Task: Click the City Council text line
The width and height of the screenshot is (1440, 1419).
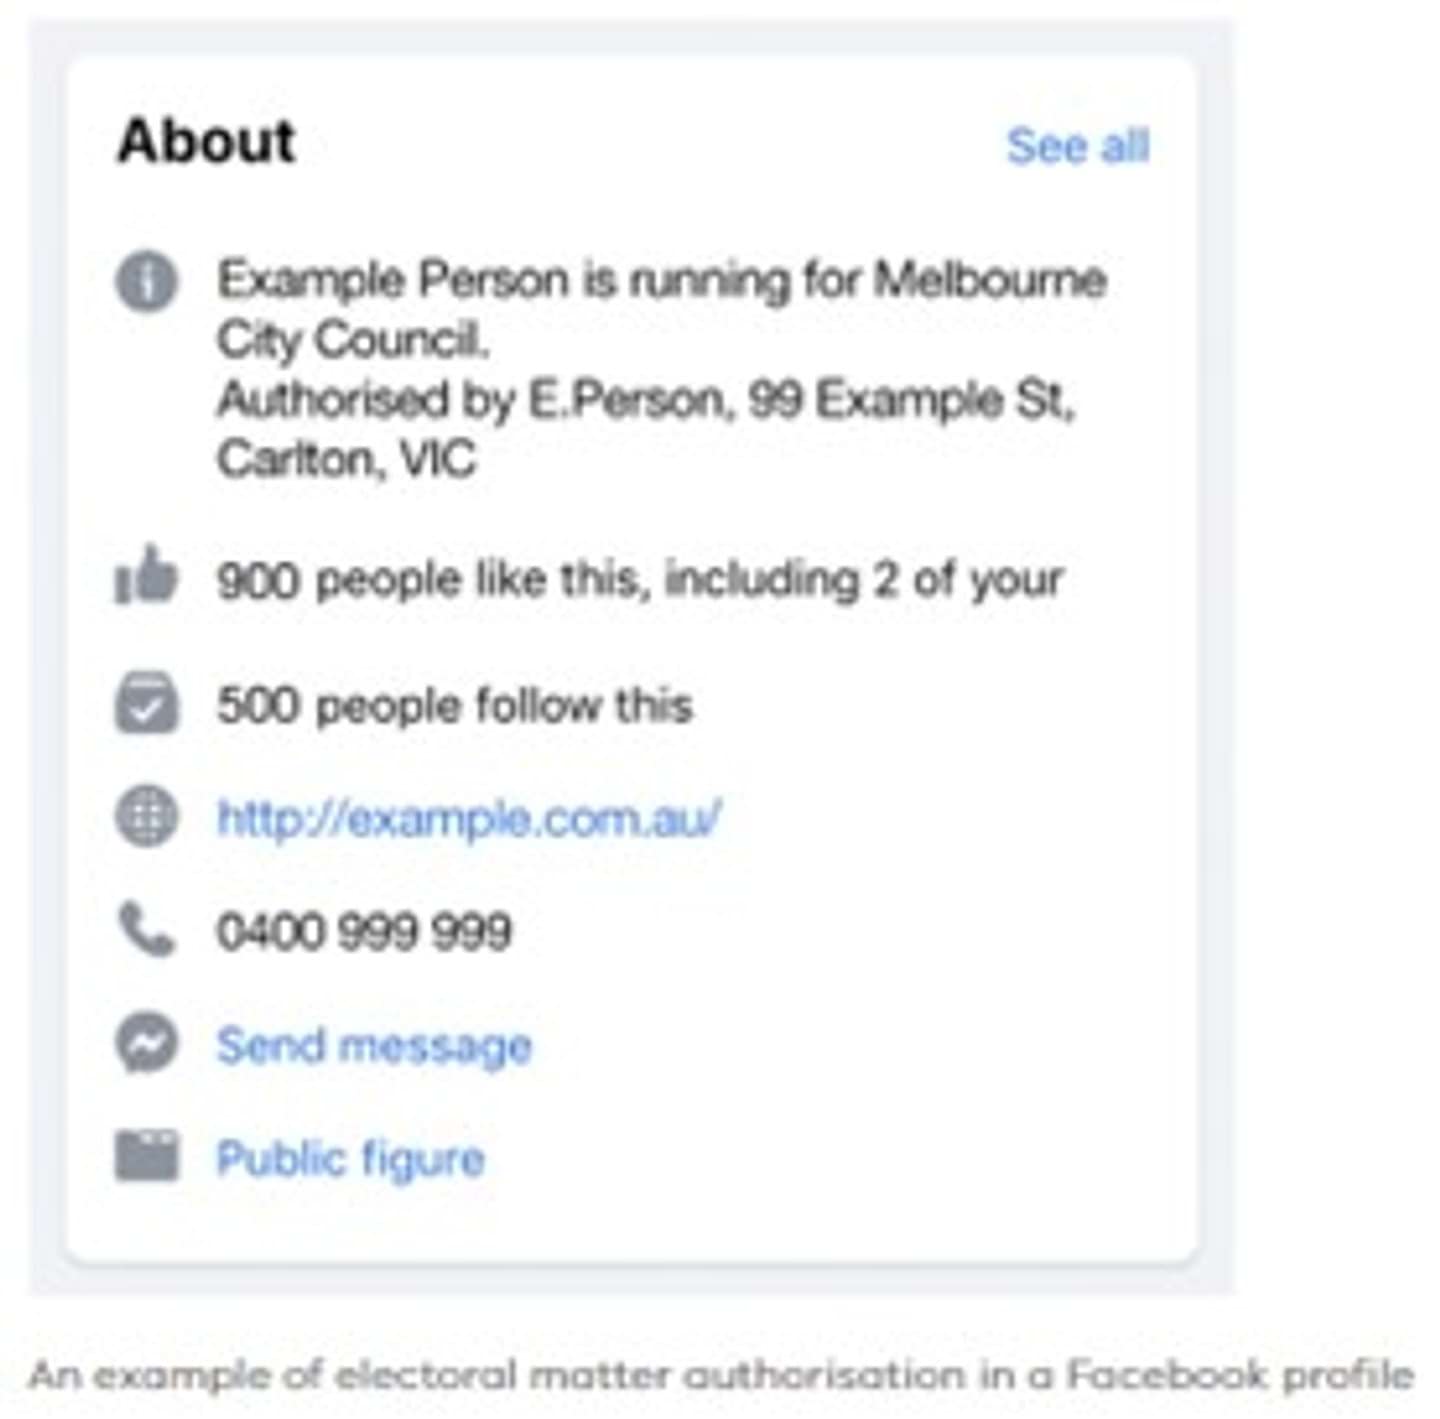Action: (x=352, y=340)
